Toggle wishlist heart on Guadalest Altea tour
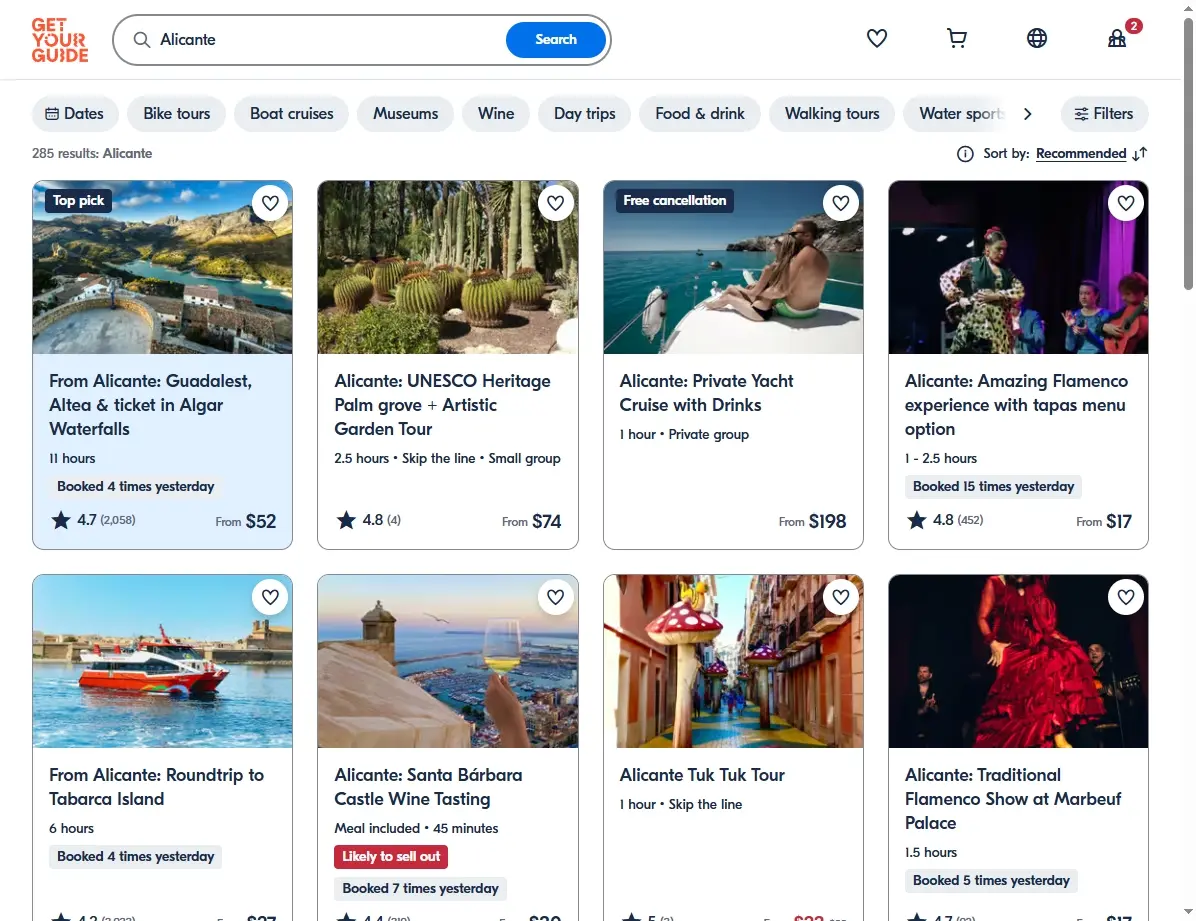Screen dimensions: 1196x921 click(270, 203)
